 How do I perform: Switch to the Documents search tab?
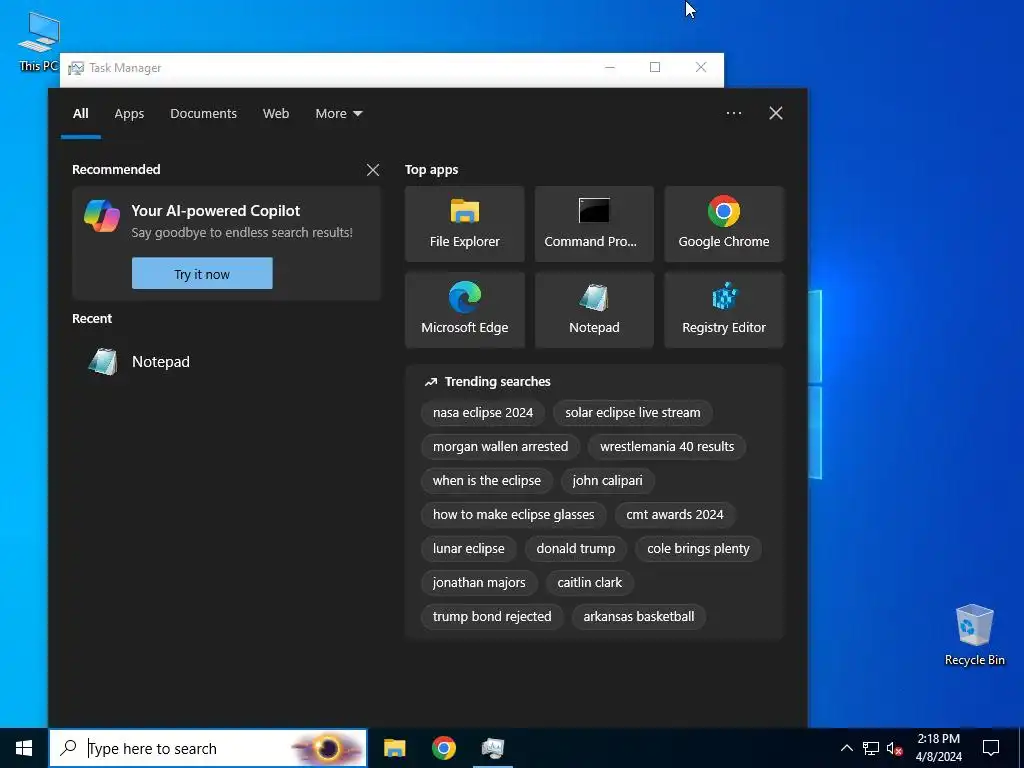click(x=203, y=114)
